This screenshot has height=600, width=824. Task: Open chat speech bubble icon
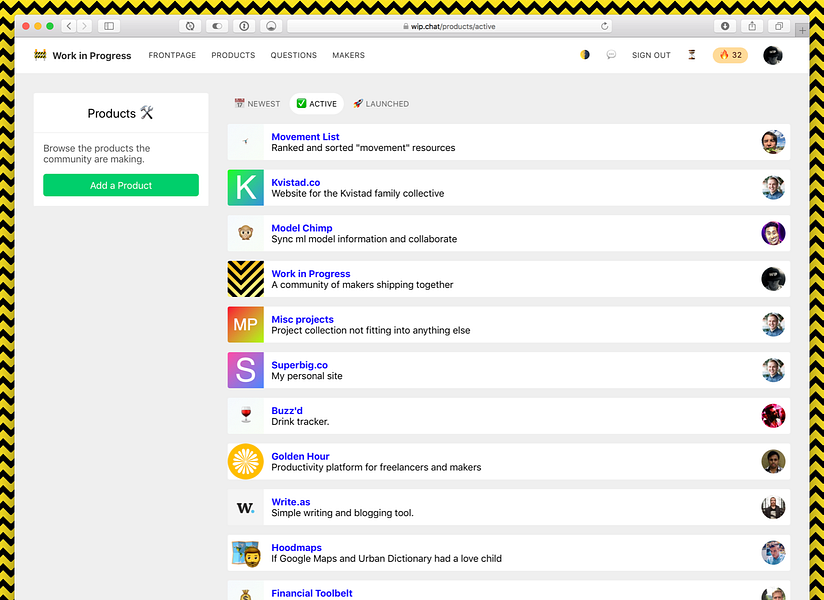(611, 55)
